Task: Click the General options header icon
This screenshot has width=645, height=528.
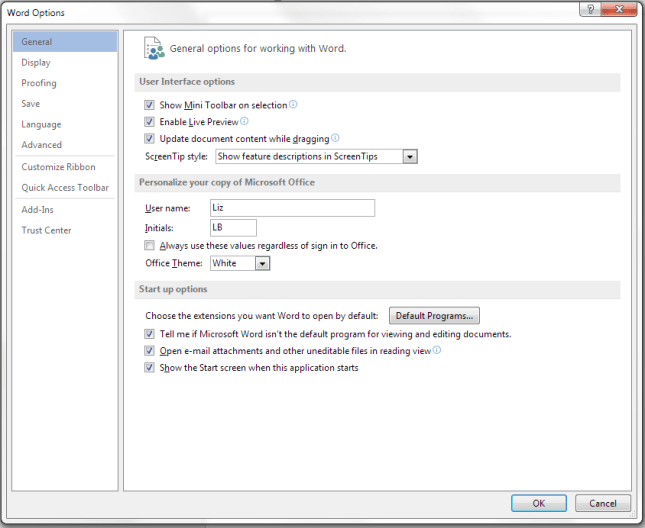Action: pyautogui.click(x=153, y=47)
